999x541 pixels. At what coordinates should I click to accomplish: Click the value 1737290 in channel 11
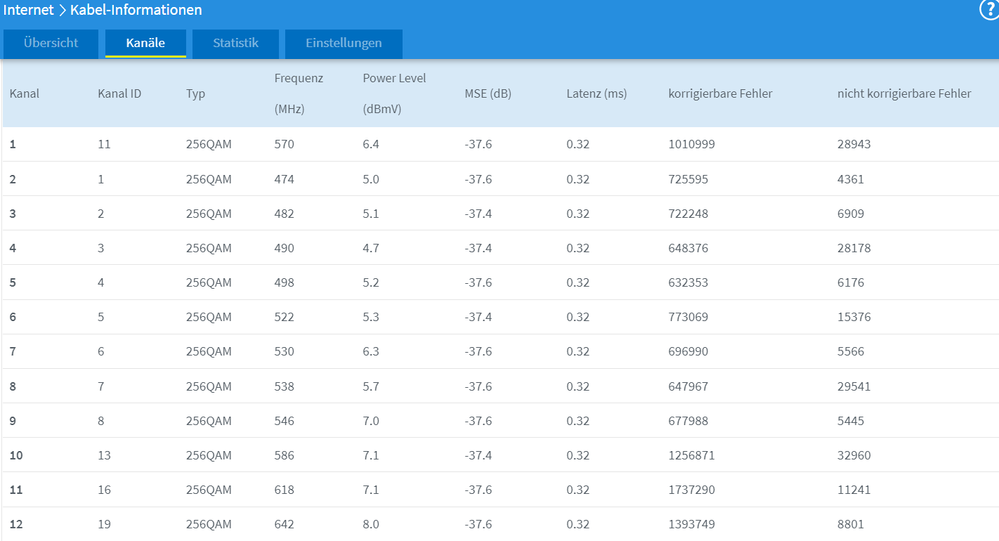coord(691,489)
